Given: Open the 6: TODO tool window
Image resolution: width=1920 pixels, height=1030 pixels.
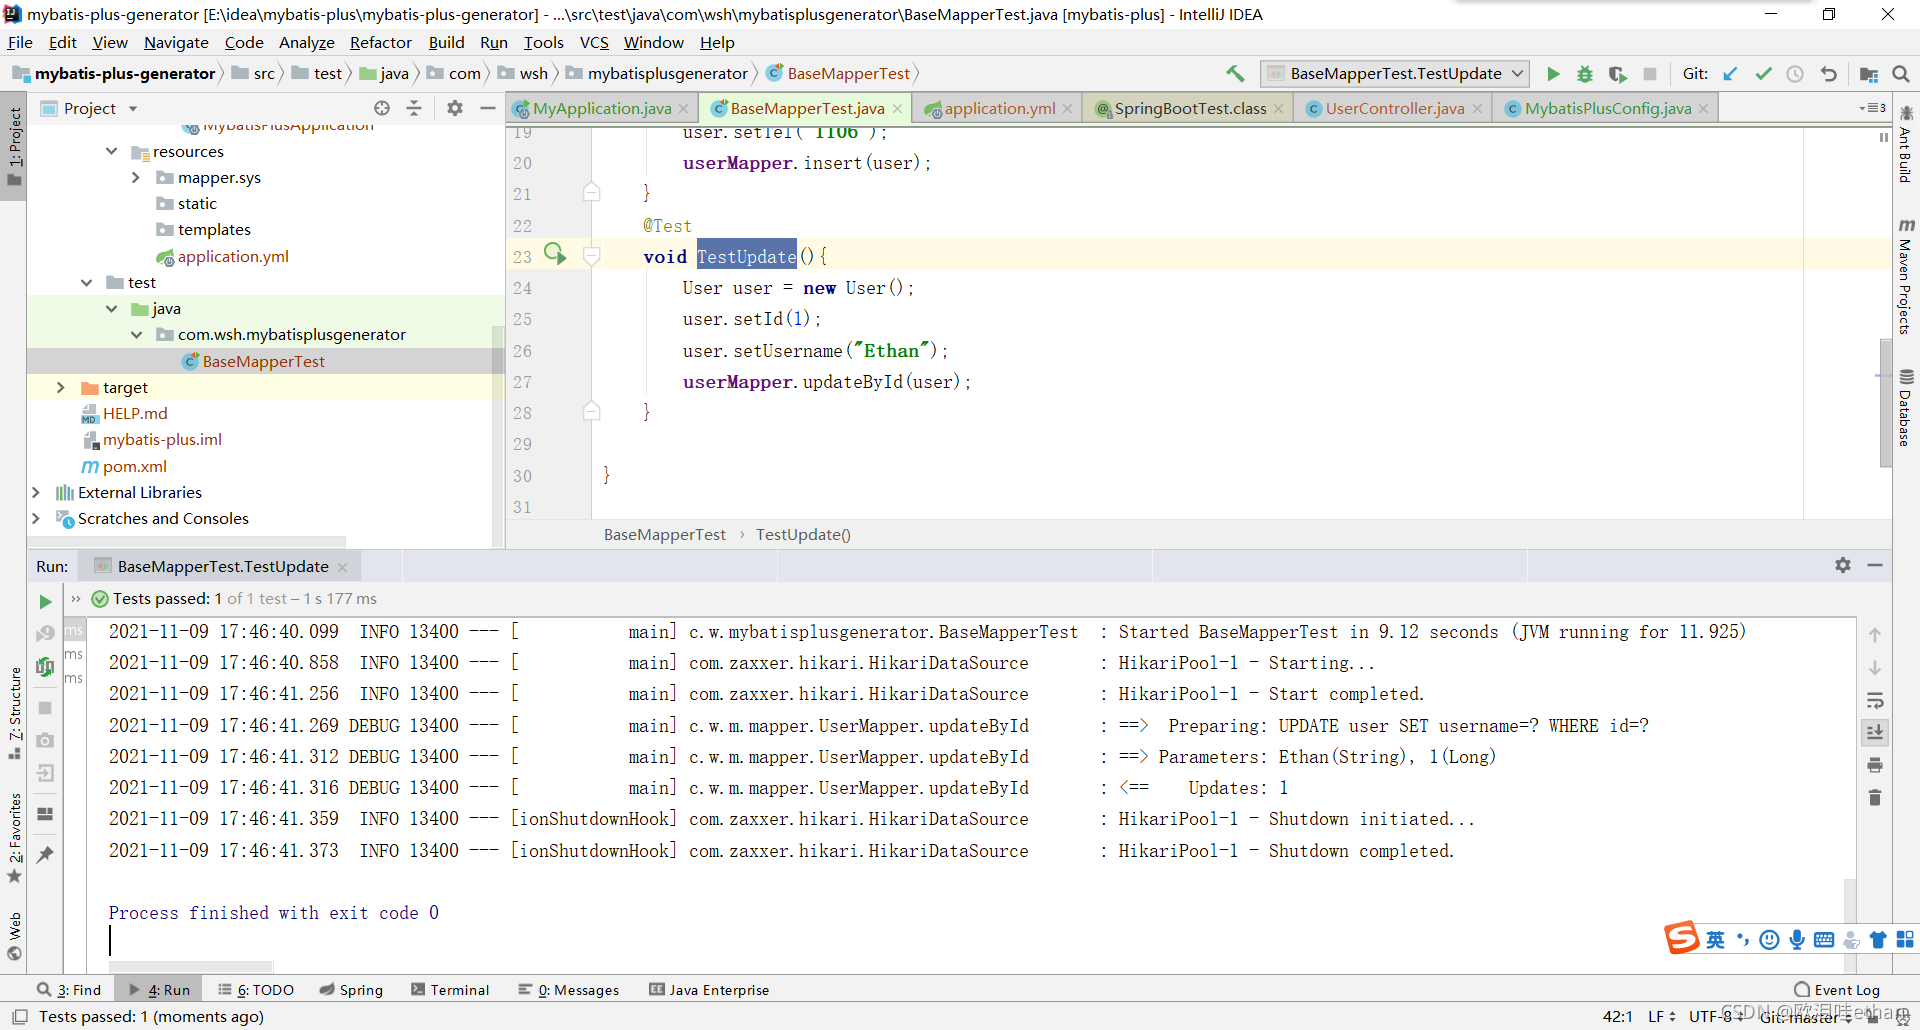Looking at the screenshot, I should tap(256, 990).
